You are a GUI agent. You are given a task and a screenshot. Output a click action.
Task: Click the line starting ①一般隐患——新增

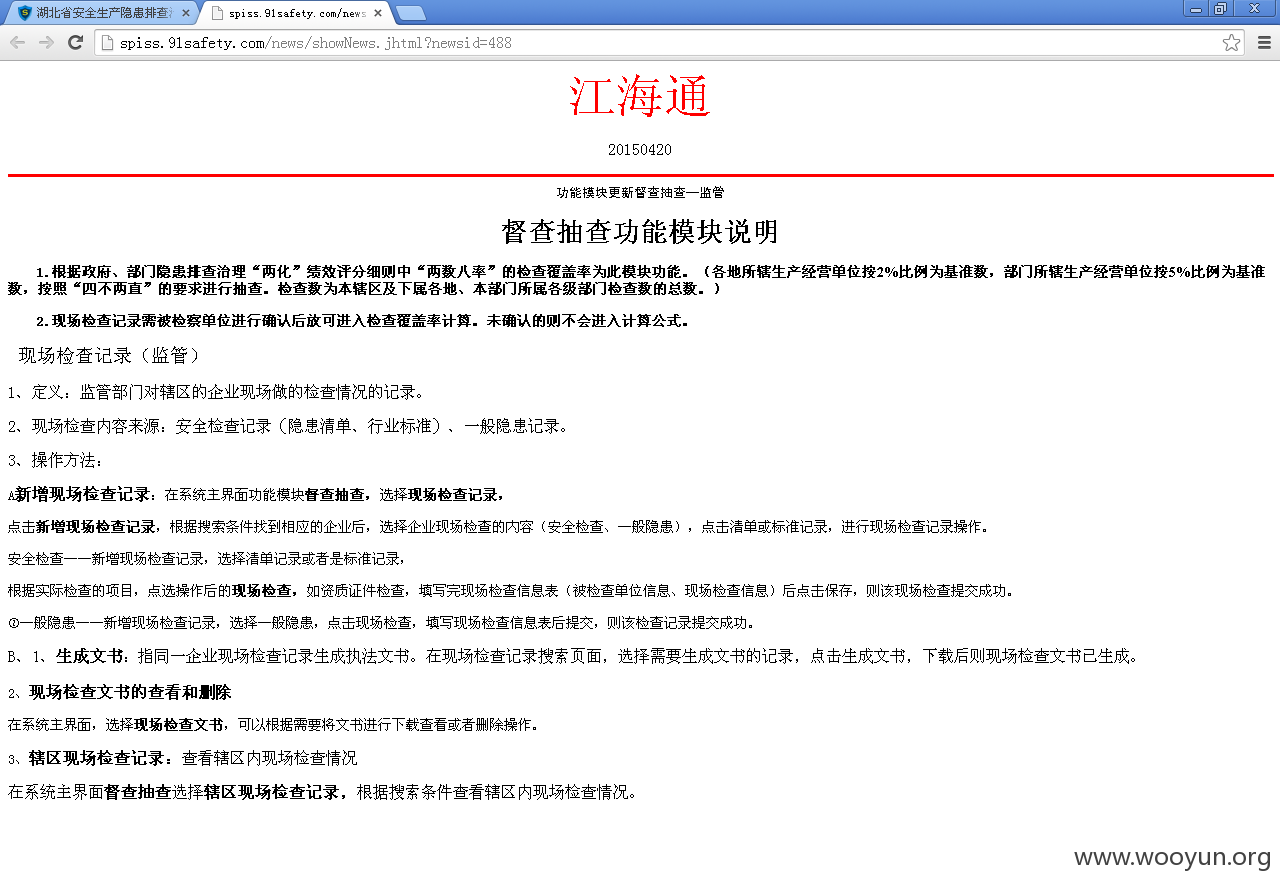coord(381,622)
